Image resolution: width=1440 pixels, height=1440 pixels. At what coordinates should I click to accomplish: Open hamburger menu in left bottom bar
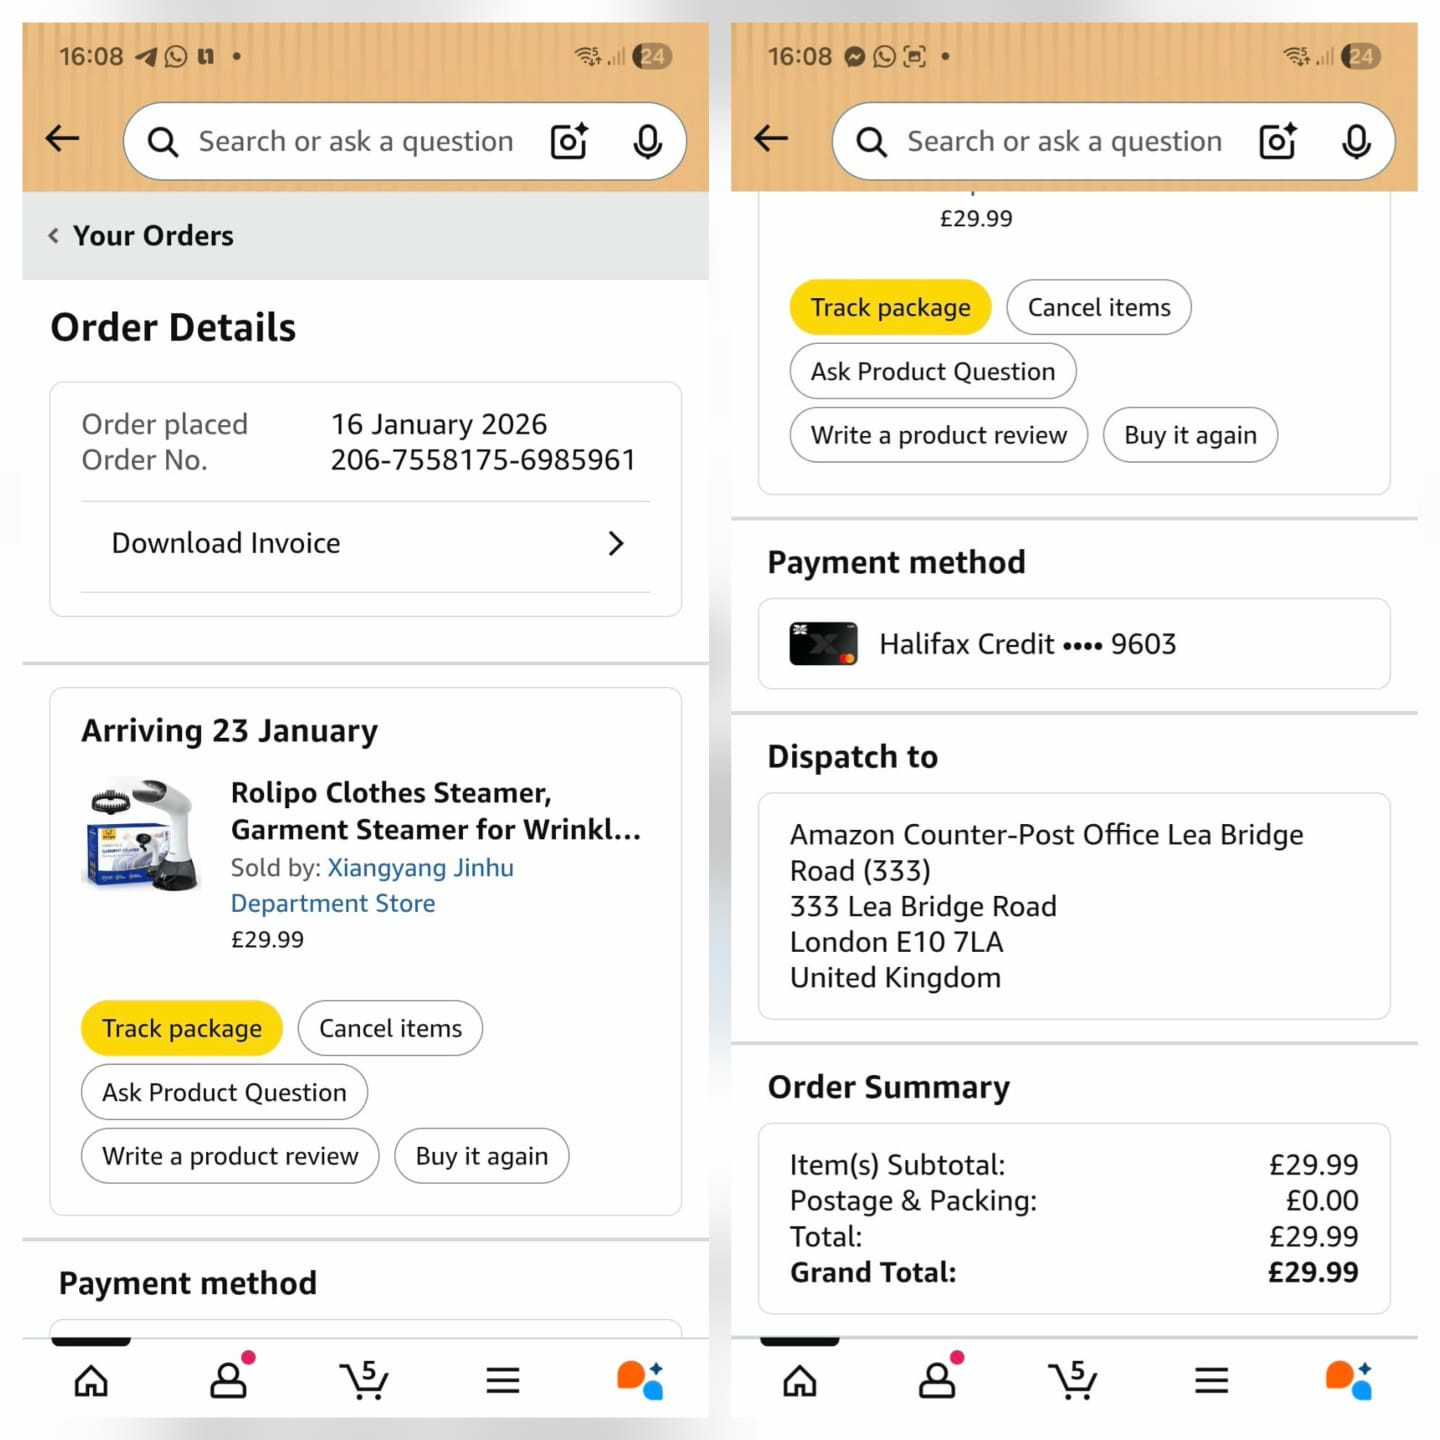coord(503,1381)
